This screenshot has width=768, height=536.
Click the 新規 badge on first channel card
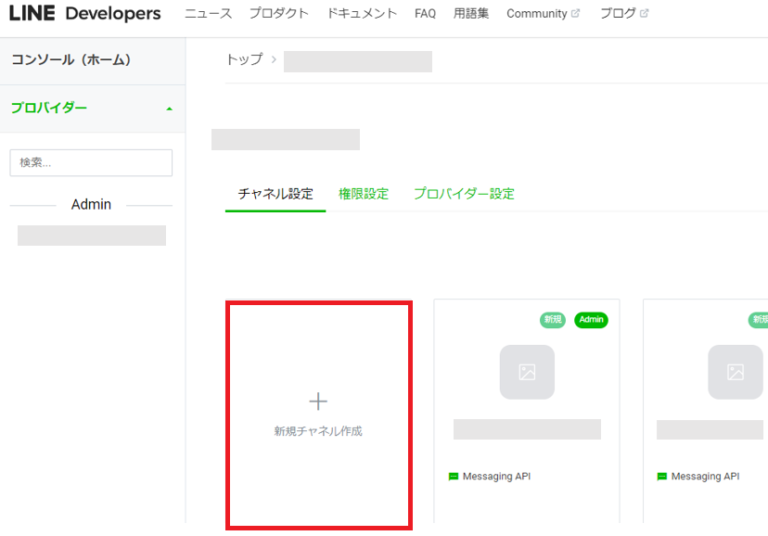point(553,320)
